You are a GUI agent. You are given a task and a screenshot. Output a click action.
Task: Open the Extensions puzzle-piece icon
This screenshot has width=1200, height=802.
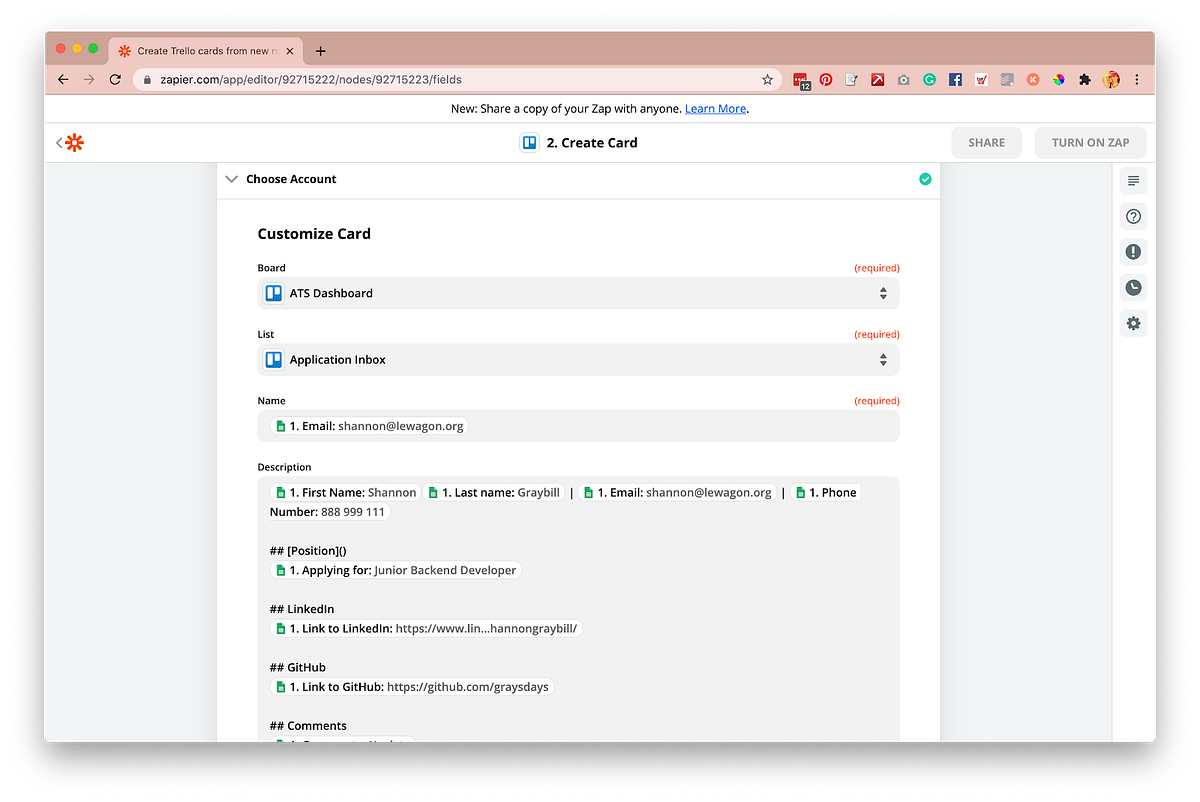1084,80
